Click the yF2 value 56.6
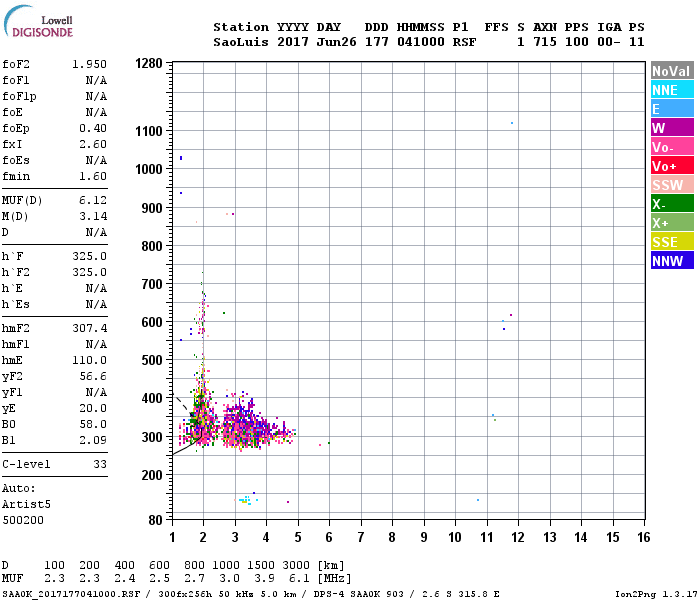700x600 pixels. point(93,376)
